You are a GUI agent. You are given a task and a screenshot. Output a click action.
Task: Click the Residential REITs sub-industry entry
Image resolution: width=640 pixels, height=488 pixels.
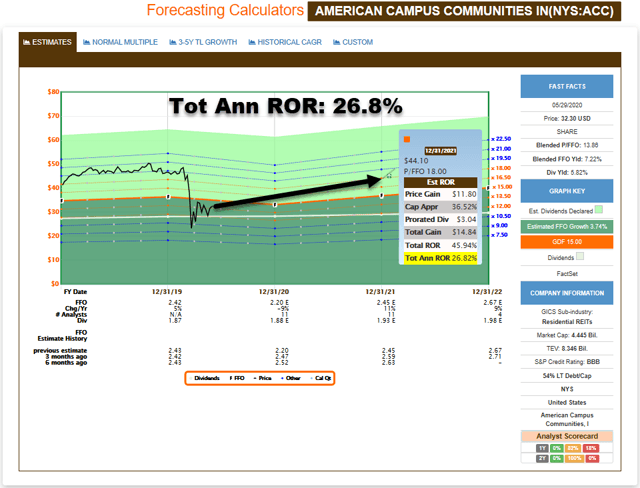[567, 322]
